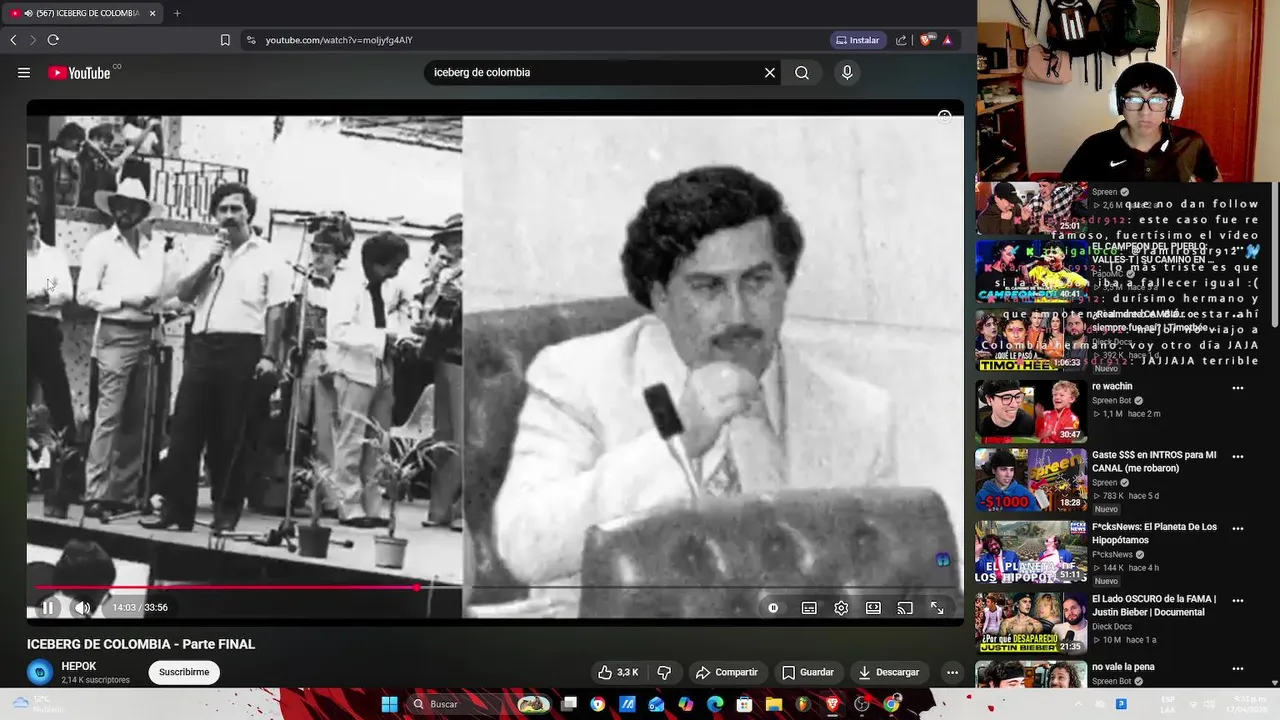
Task: Open Windows Start menu
Action: [x=389, y=704]
